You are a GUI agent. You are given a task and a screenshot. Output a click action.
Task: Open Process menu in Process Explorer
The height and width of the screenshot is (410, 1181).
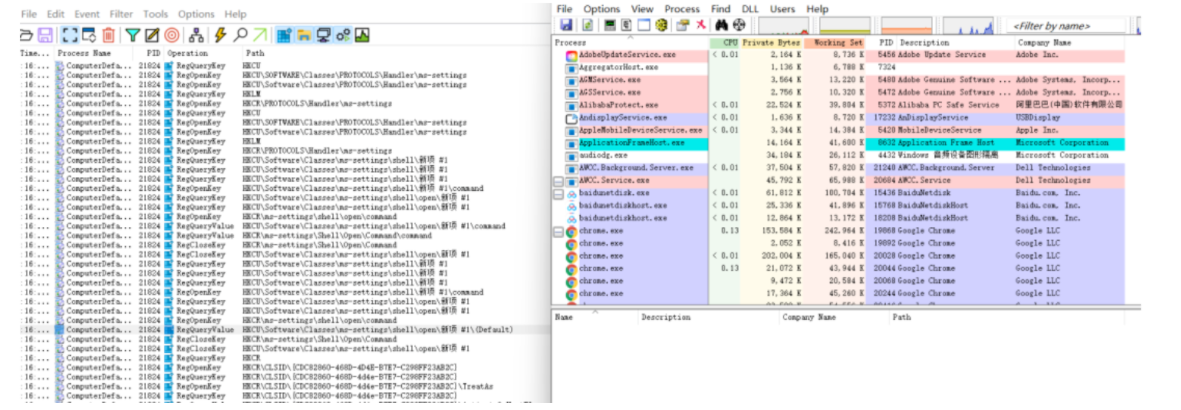tap(682, 9)
